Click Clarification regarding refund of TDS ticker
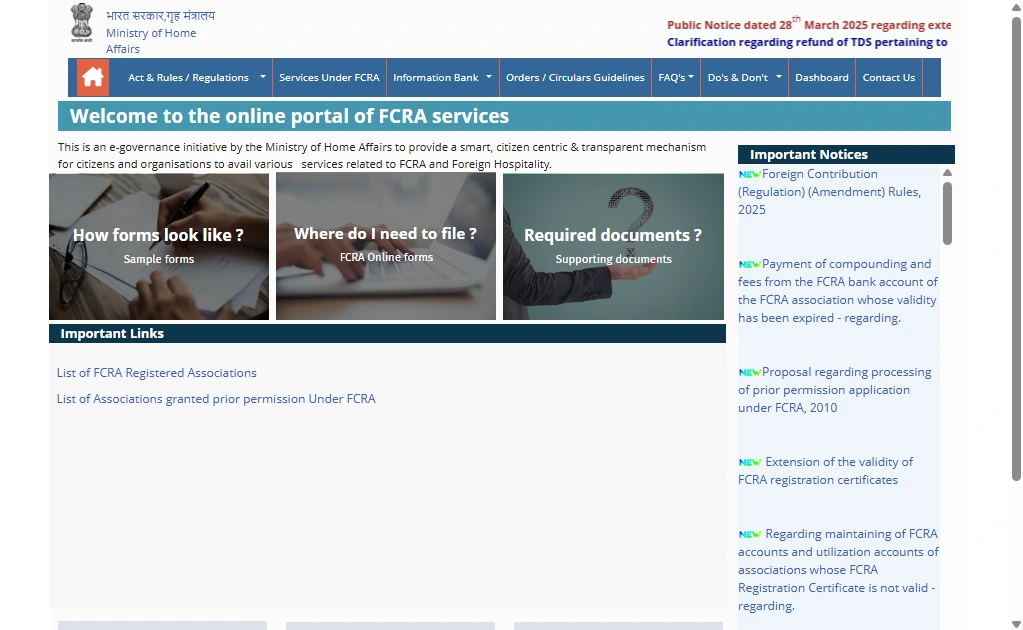1023x630 pixels. (x=807, y=42)
